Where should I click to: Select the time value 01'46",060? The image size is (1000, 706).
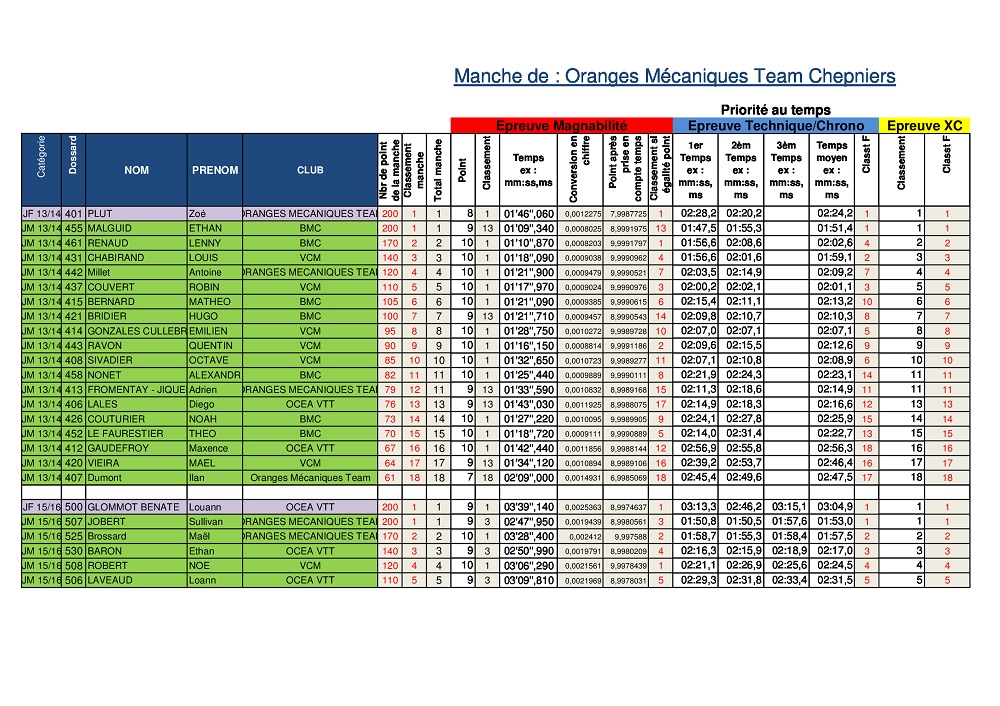tap(529, 214)
